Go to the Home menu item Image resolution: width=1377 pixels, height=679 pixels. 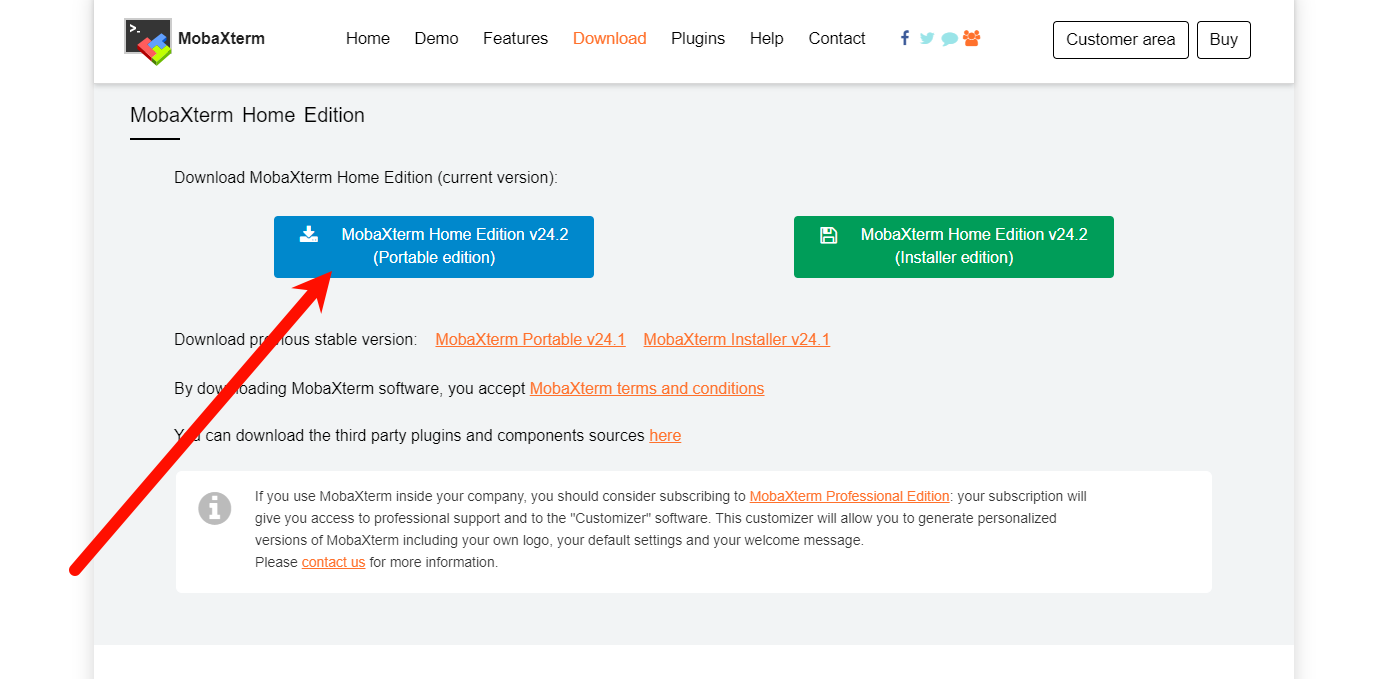click(x=368, y=39)
